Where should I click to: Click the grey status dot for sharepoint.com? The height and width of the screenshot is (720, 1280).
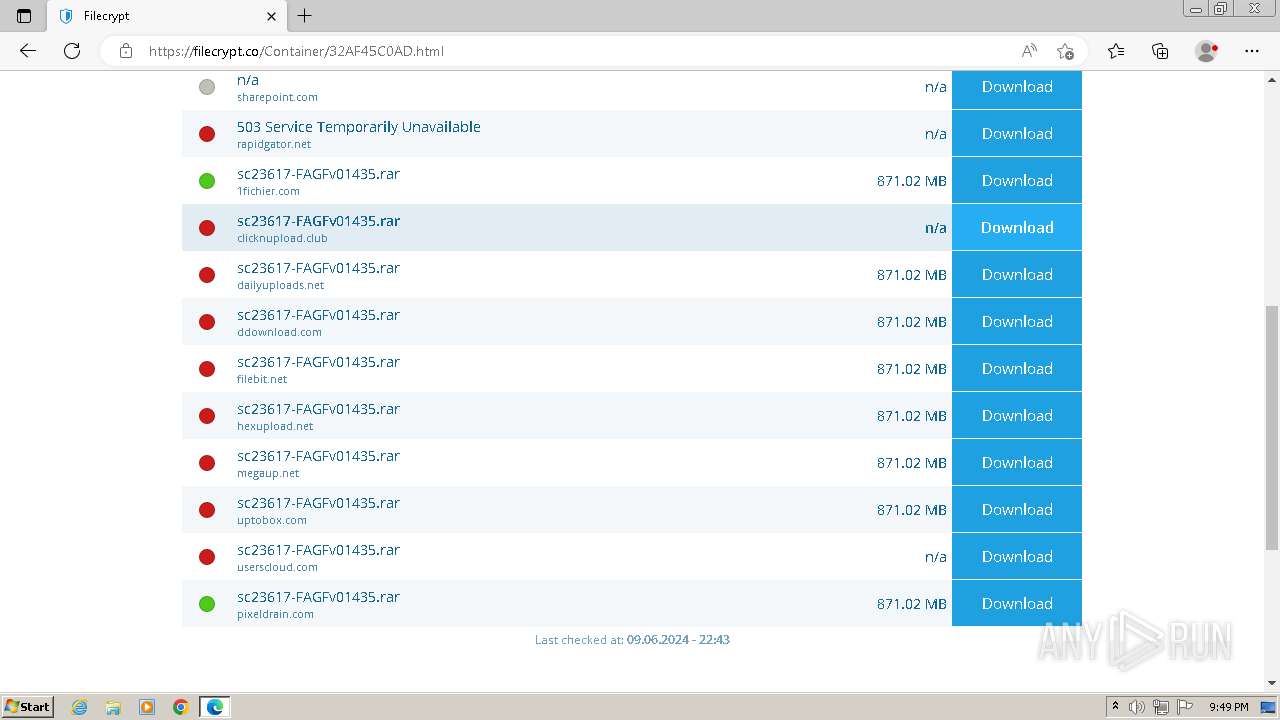(207, 87)
